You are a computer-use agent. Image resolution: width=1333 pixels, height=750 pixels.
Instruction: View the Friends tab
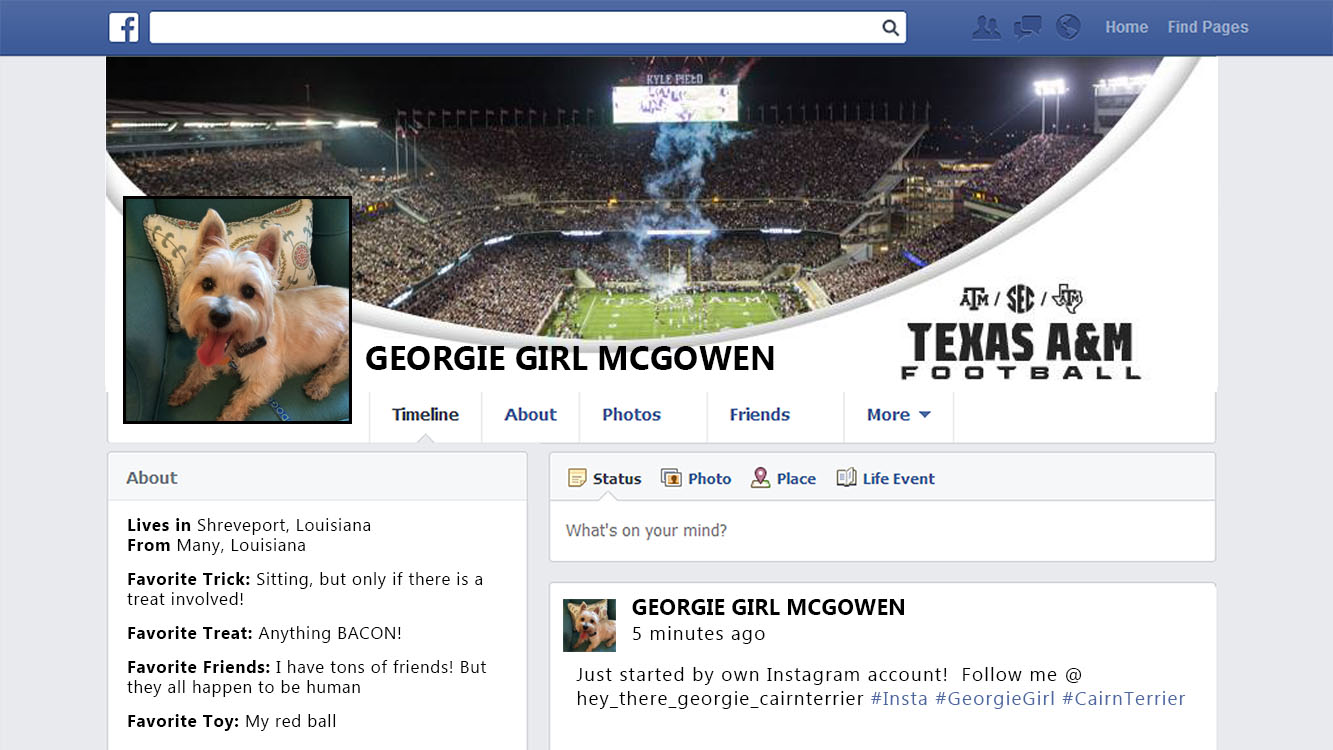click(x=759, y=415)
